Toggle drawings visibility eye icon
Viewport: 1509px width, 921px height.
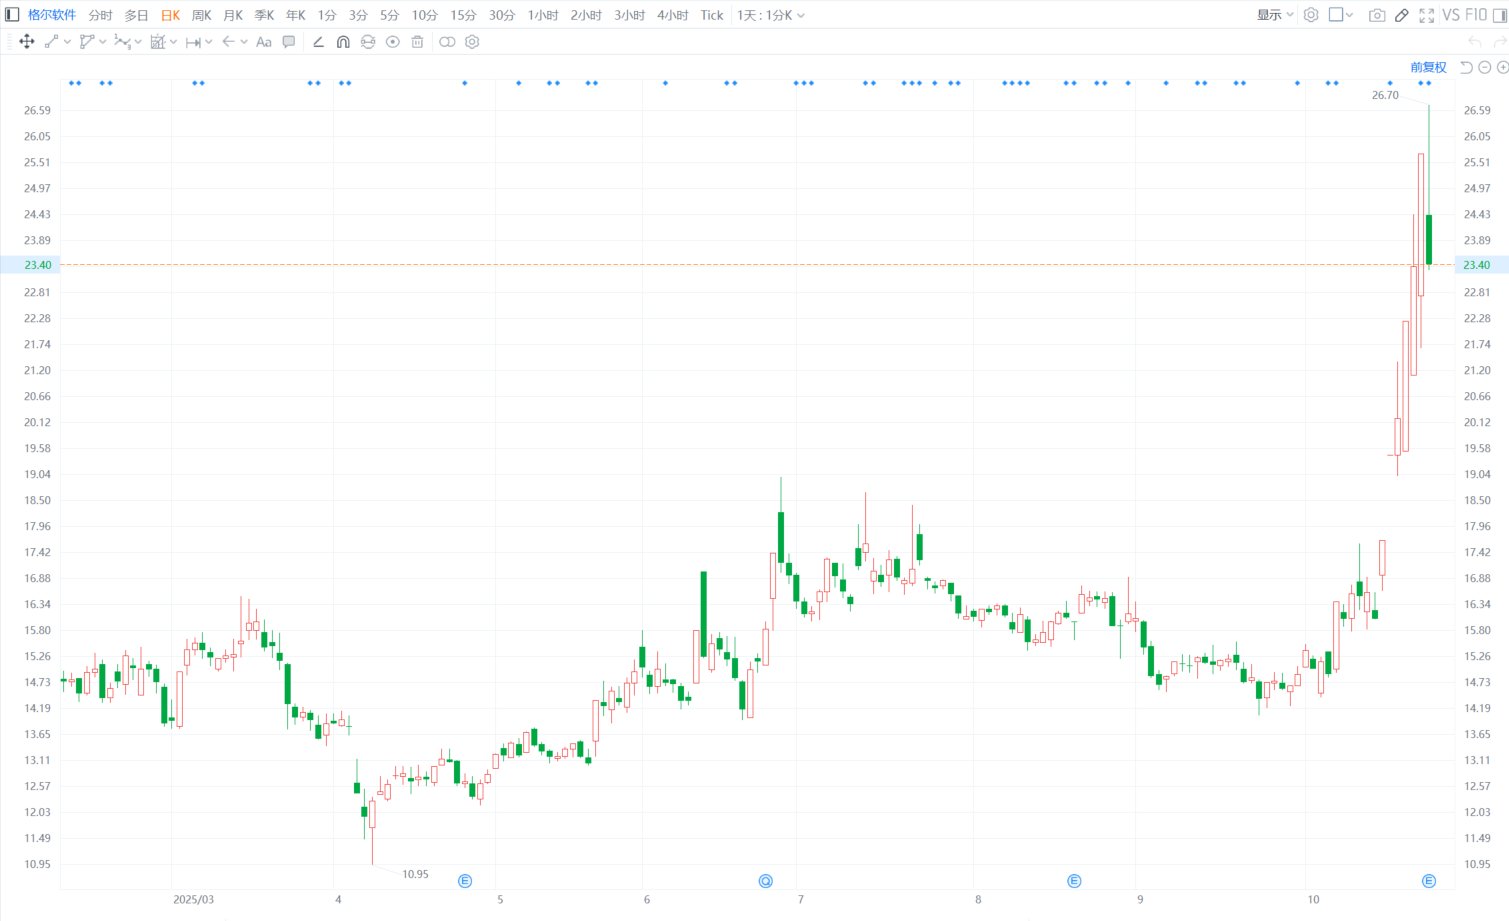(392, 42)
